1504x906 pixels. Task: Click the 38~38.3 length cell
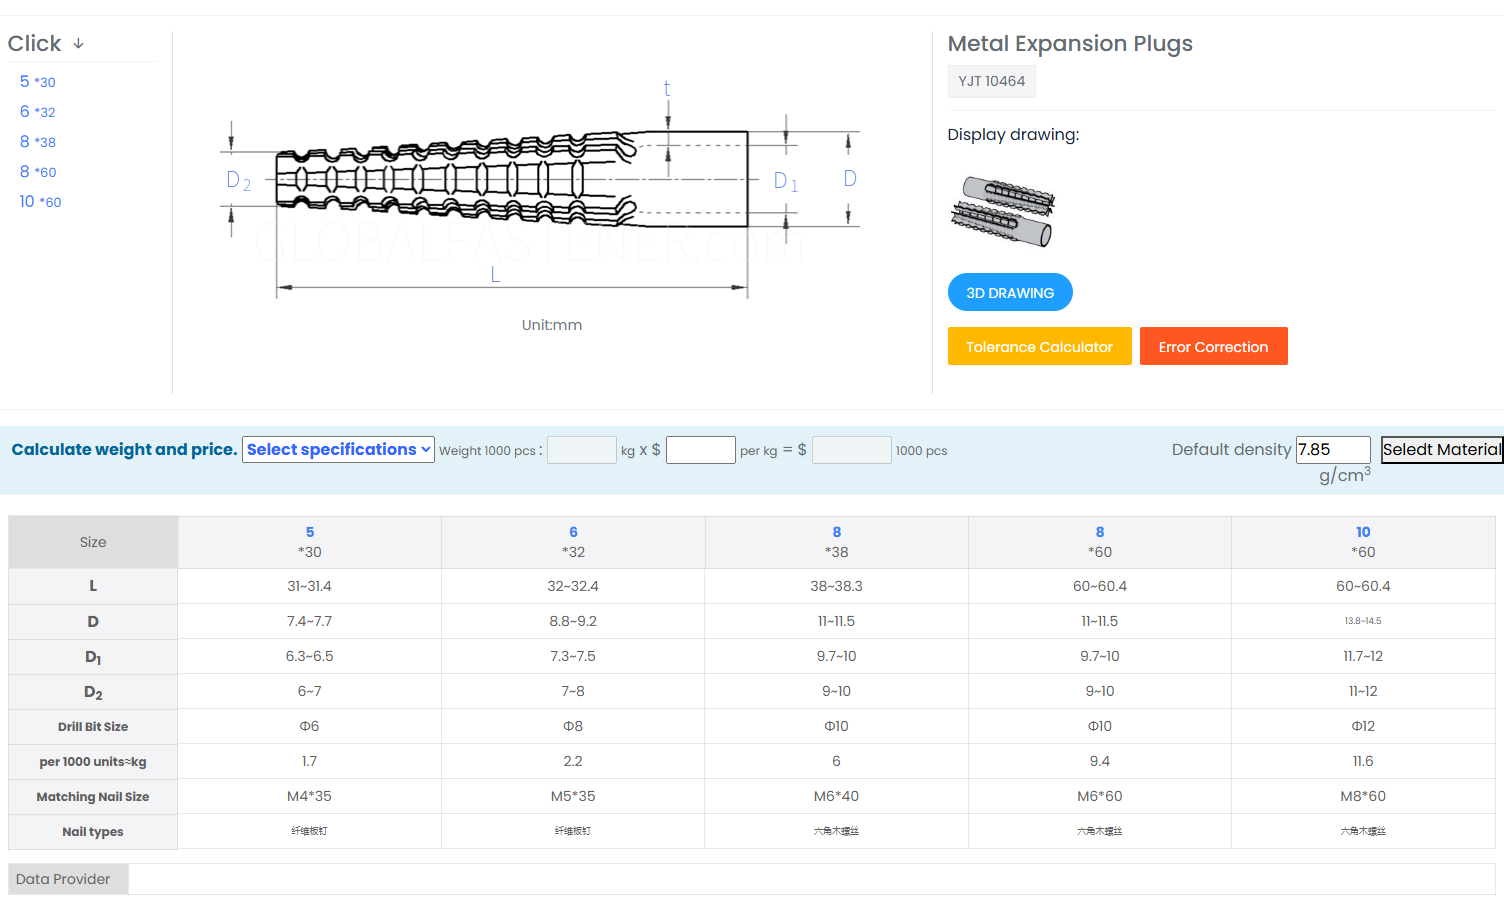837,586
